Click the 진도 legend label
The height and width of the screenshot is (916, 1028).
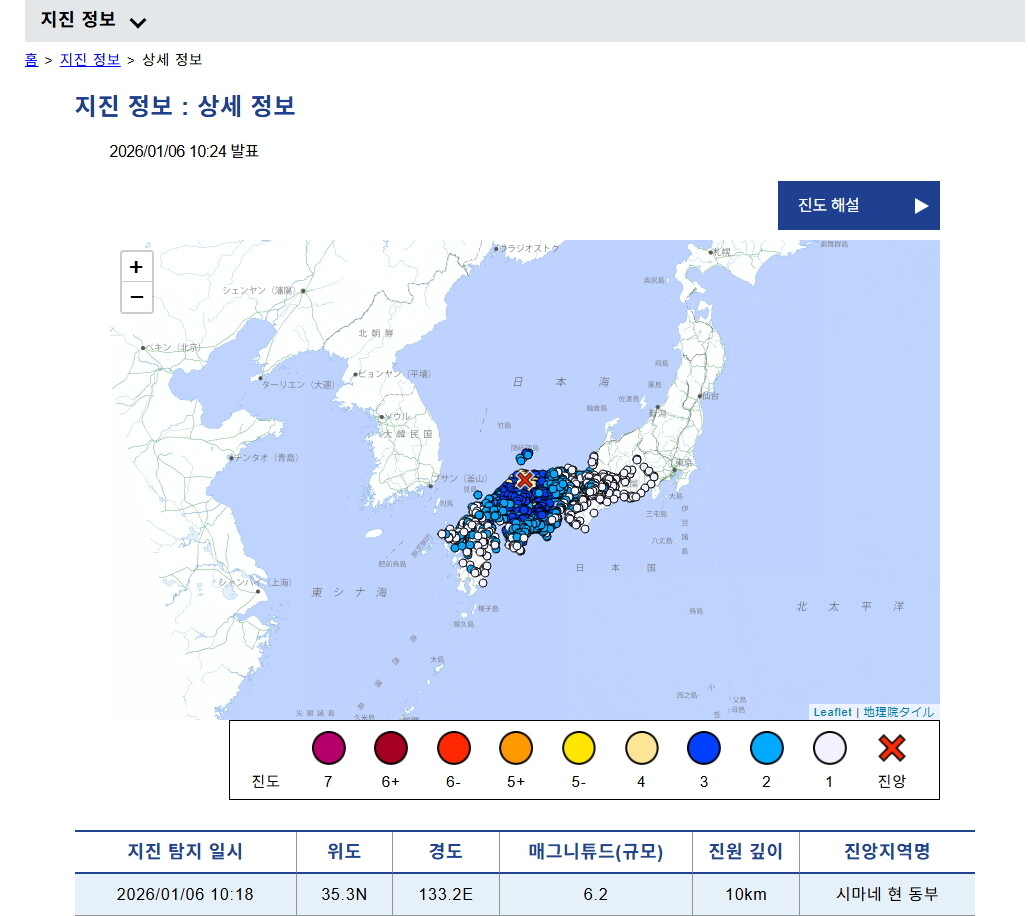[266, 781]
